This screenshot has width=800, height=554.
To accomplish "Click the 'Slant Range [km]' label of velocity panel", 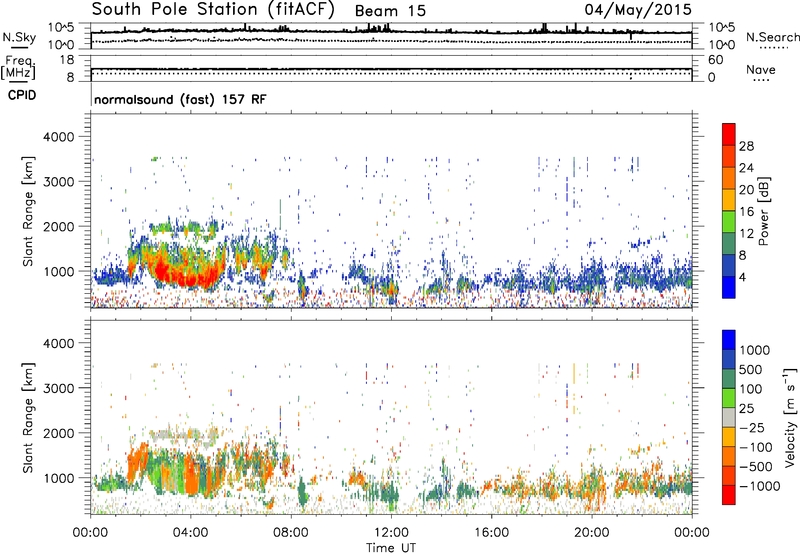I will point(28,417).
